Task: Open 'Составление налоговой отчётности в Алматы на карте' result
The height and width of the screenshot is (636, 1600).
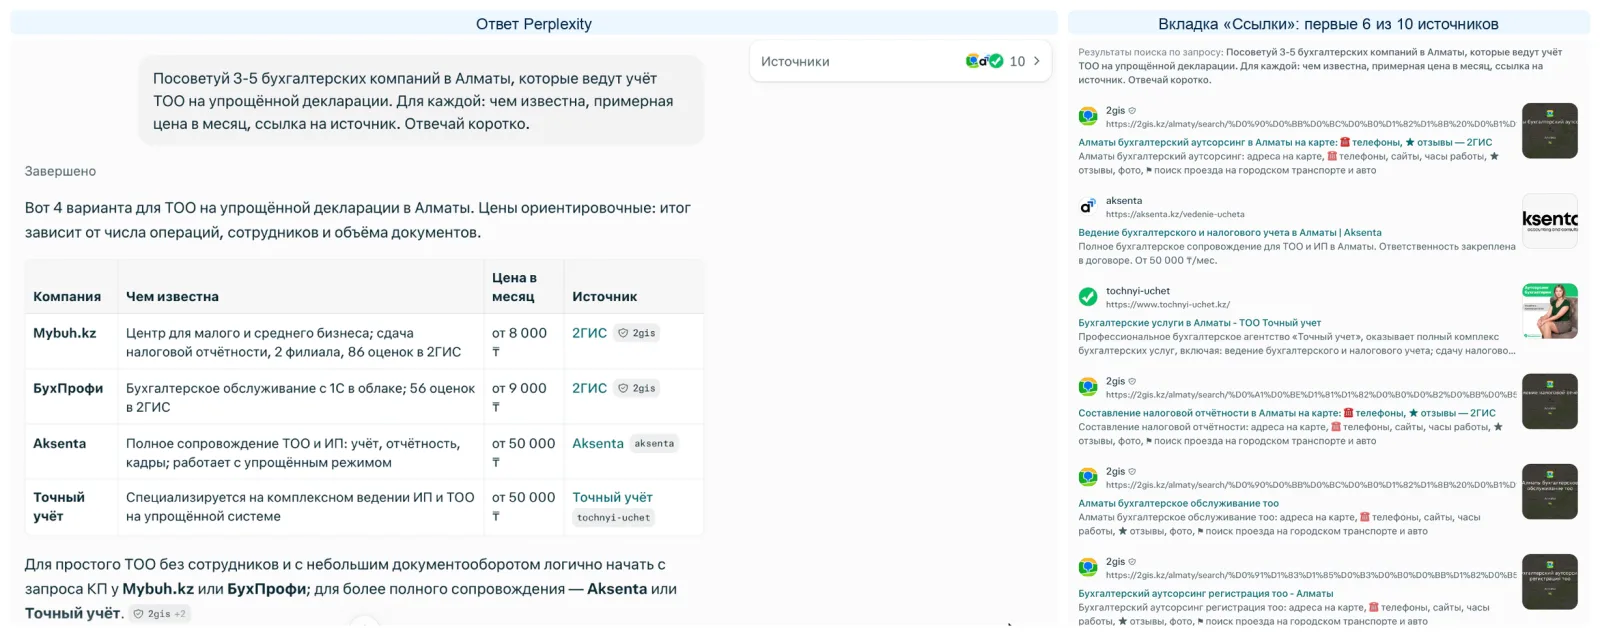Action: (1287, 412)
